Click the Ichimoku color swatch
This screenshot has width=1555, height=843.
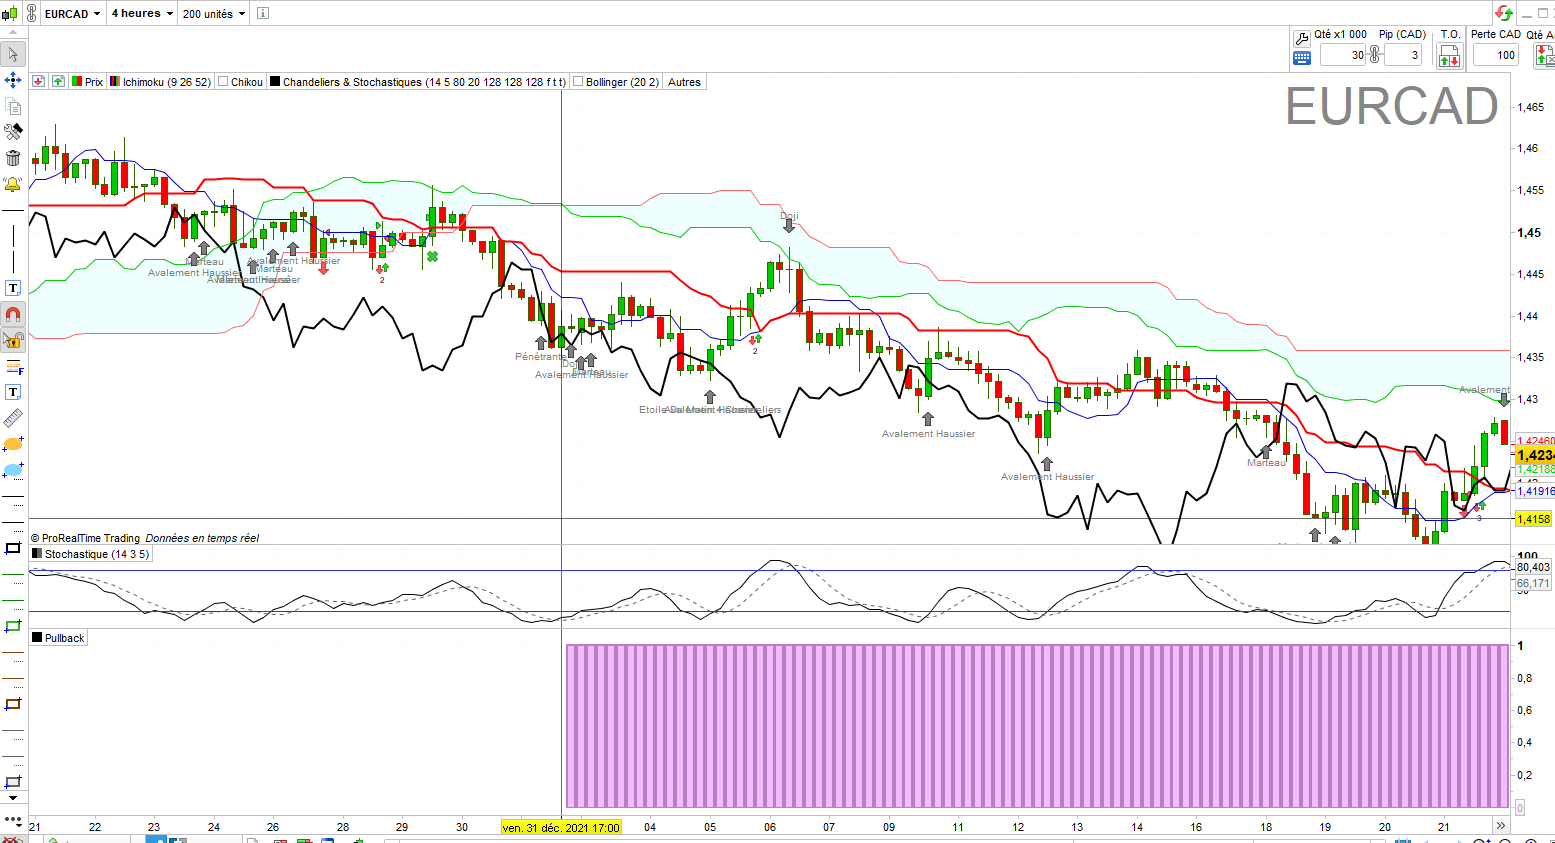point(115,82)
